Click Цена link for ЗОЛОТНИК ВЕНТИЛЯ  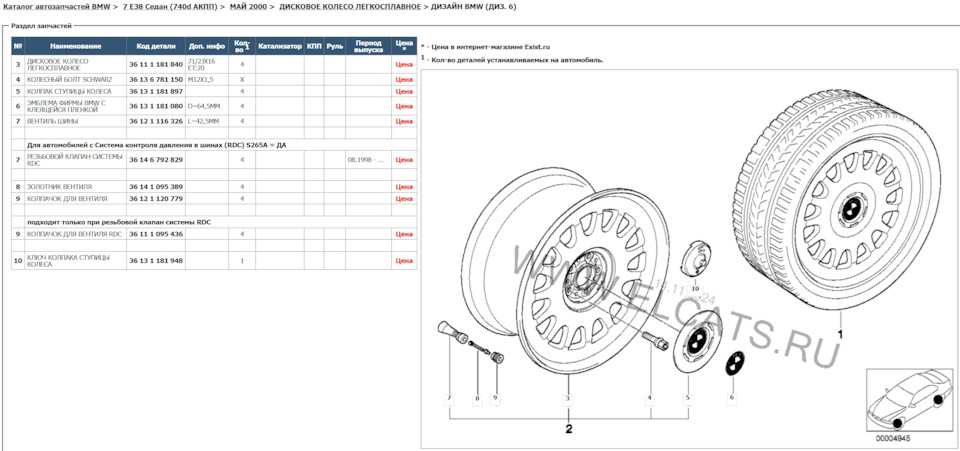click(x=404, y=187)
